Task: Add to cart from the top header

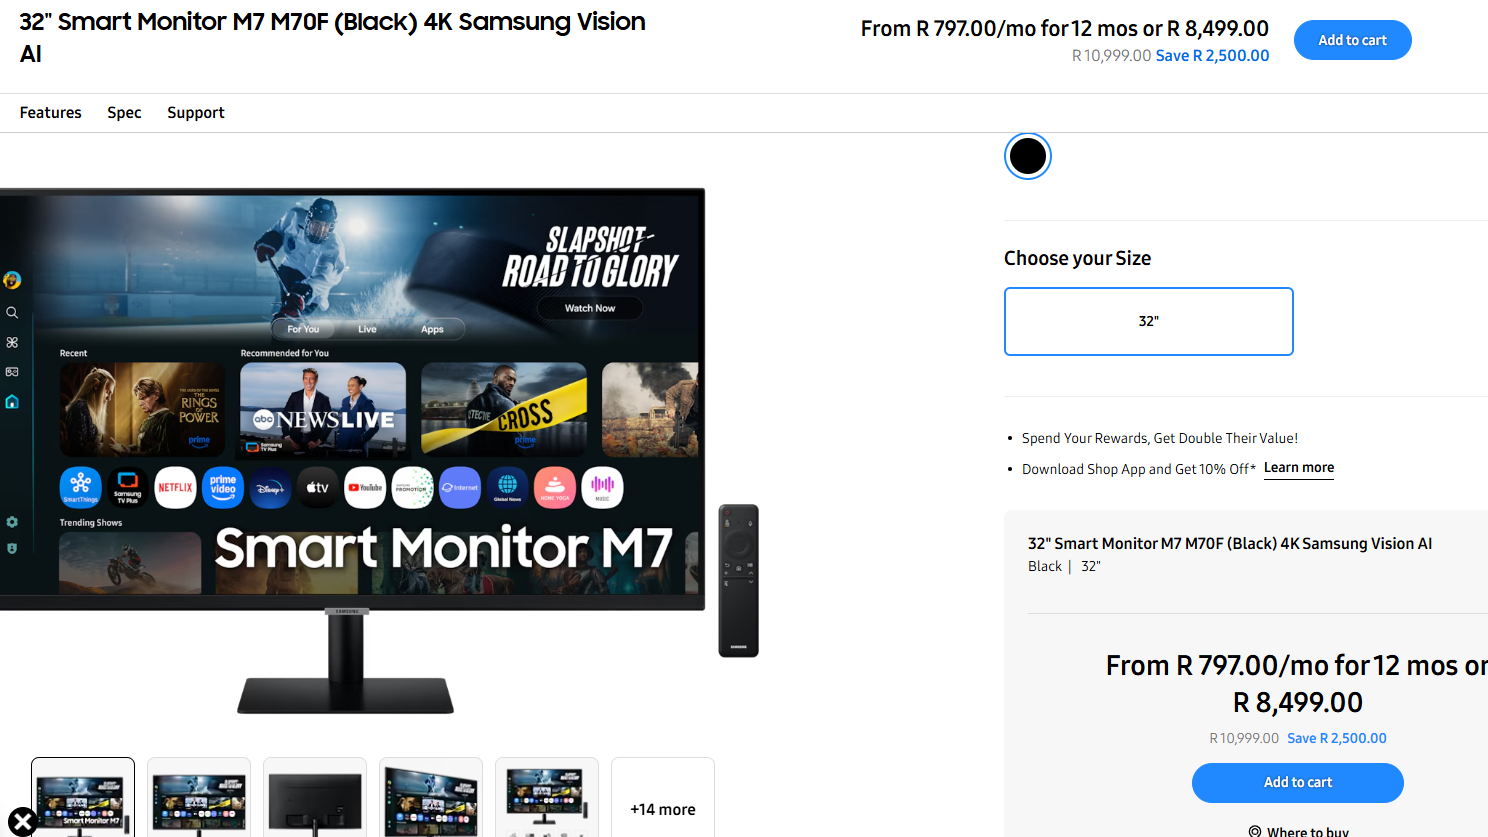Action: coord(1352,40)
